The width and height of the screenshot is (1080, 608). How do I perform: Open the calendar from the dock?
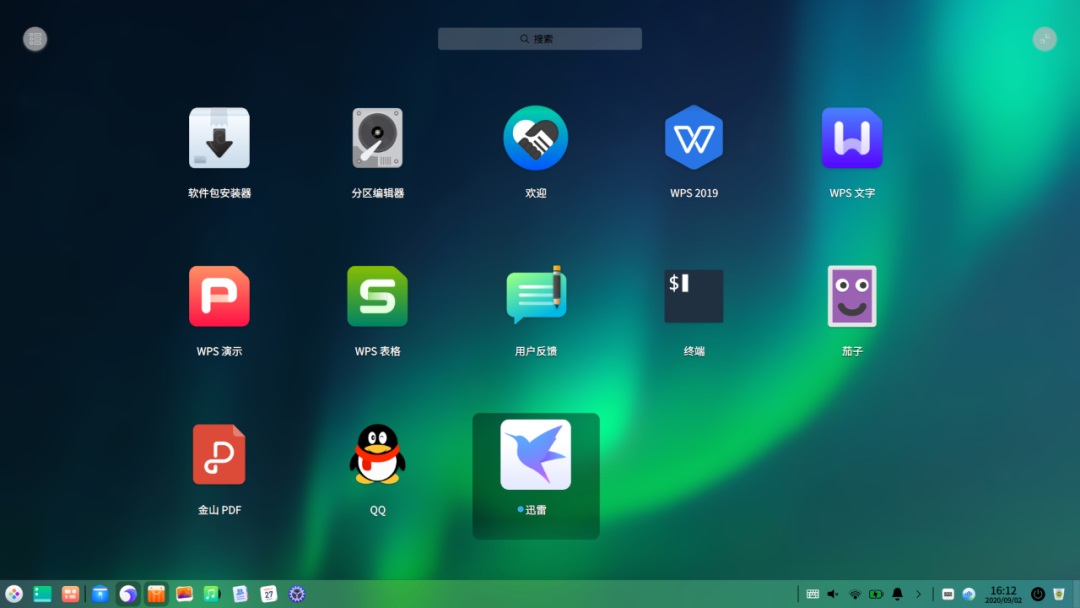268,594
